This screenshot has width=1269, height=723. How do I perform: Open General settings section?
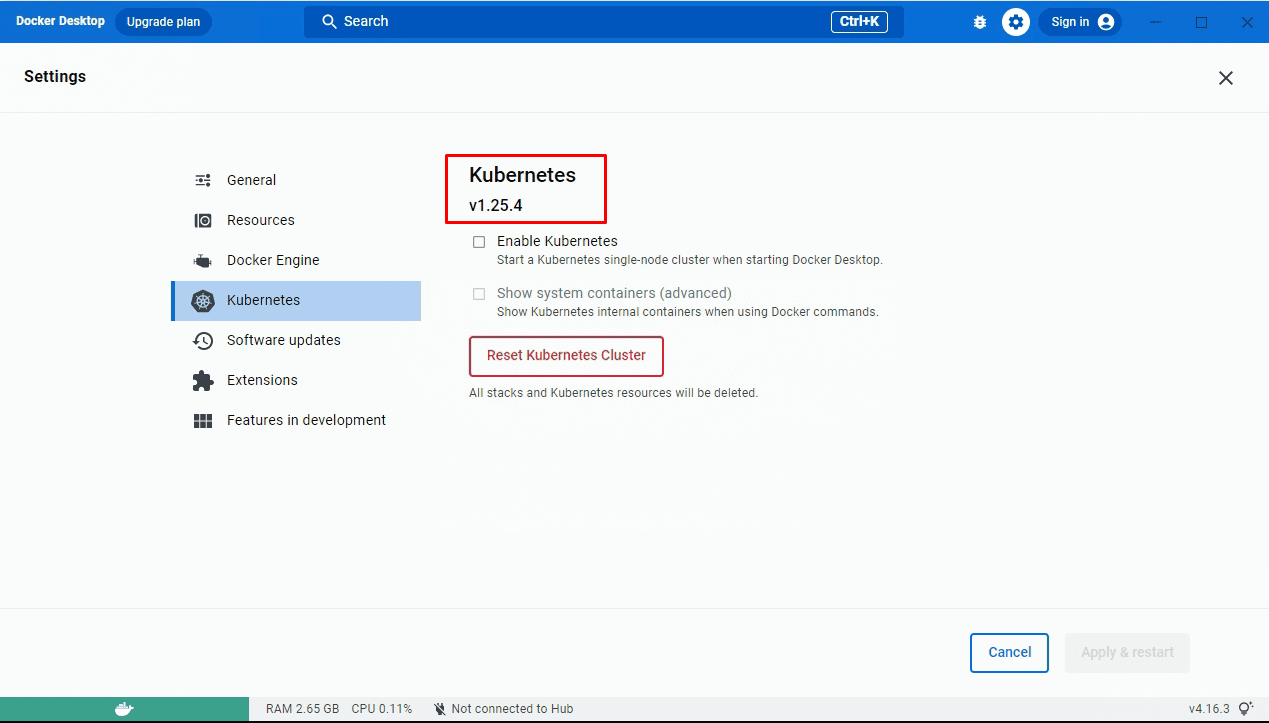tap(296, 180)
